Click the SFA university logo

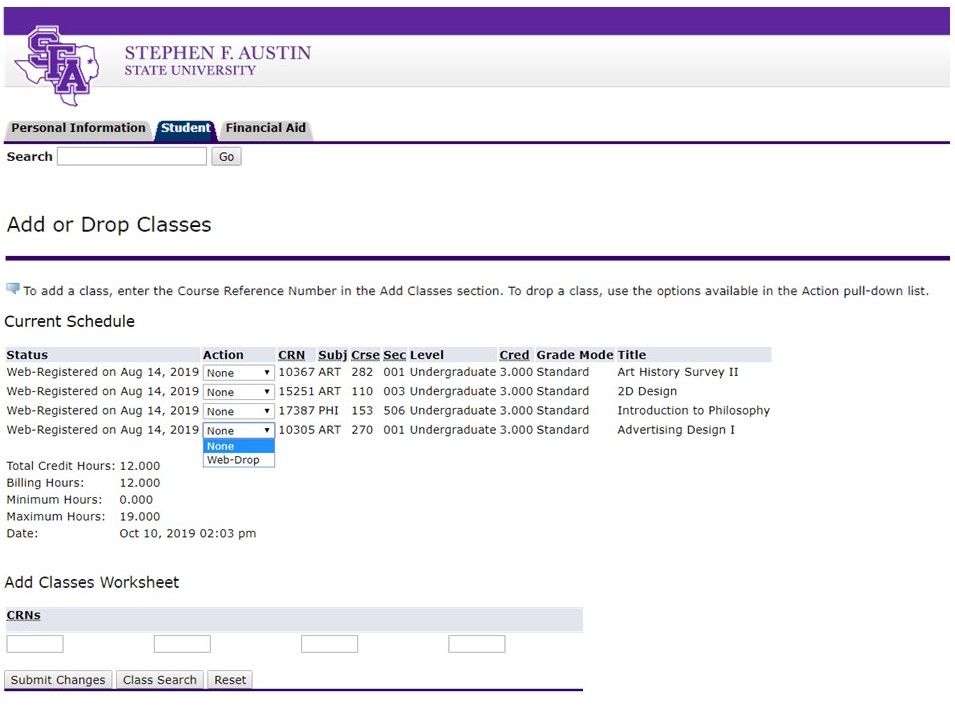tap(57, 66)
